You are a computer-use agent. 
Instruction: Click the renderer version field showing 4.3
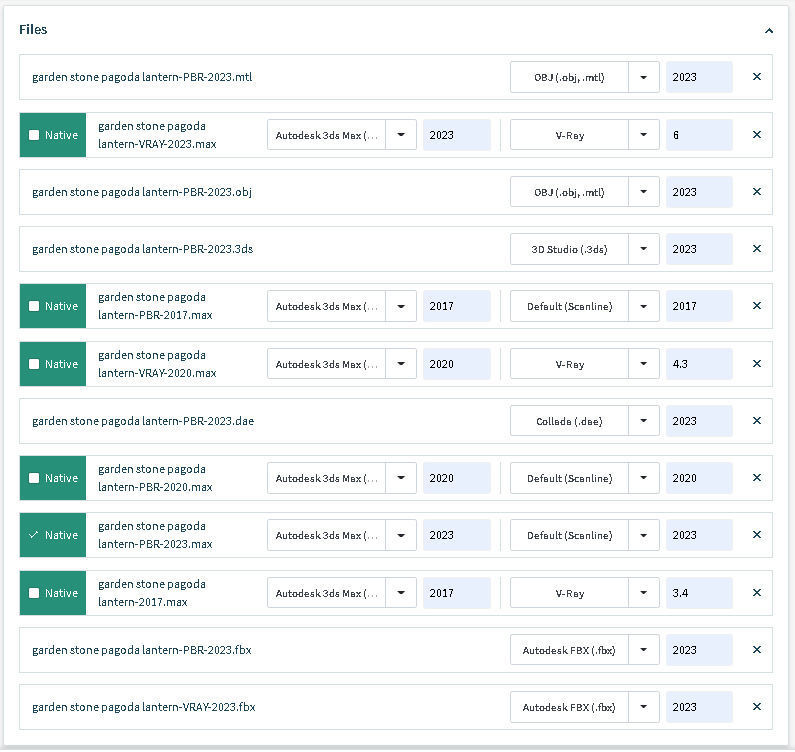click(x=699, y=364)
